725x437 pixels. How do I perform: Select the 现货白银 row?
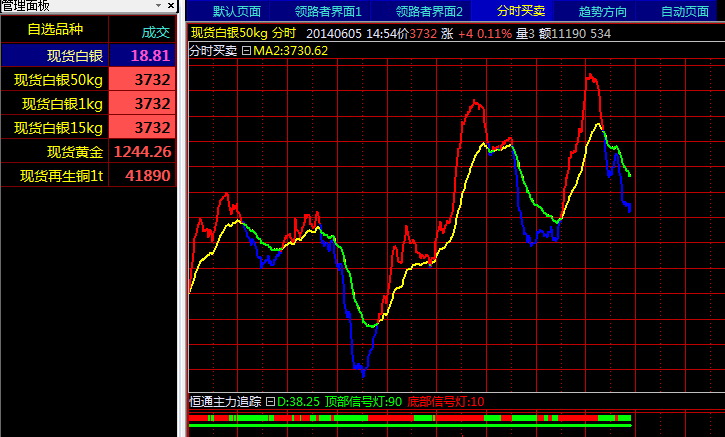88,55
